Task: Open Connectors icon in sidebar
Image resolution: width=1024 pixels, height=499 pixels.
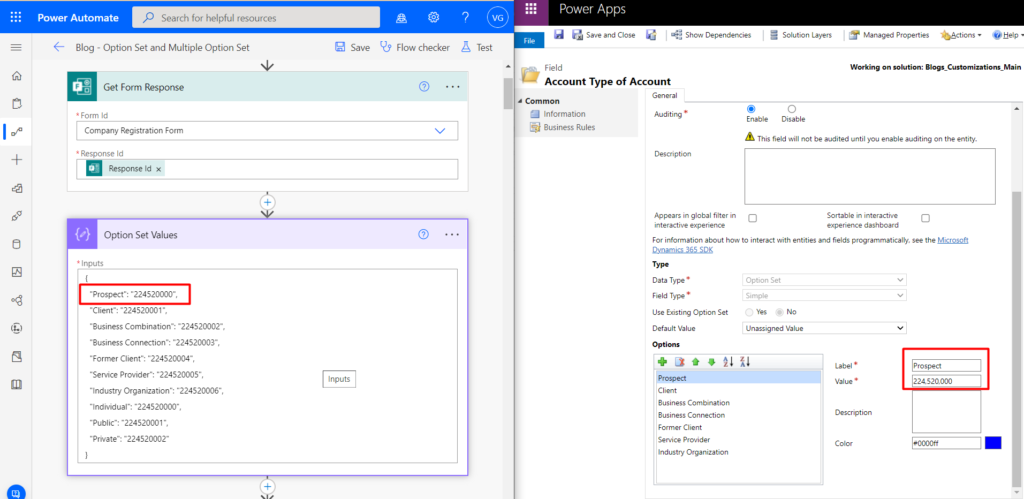Action: 17,216
